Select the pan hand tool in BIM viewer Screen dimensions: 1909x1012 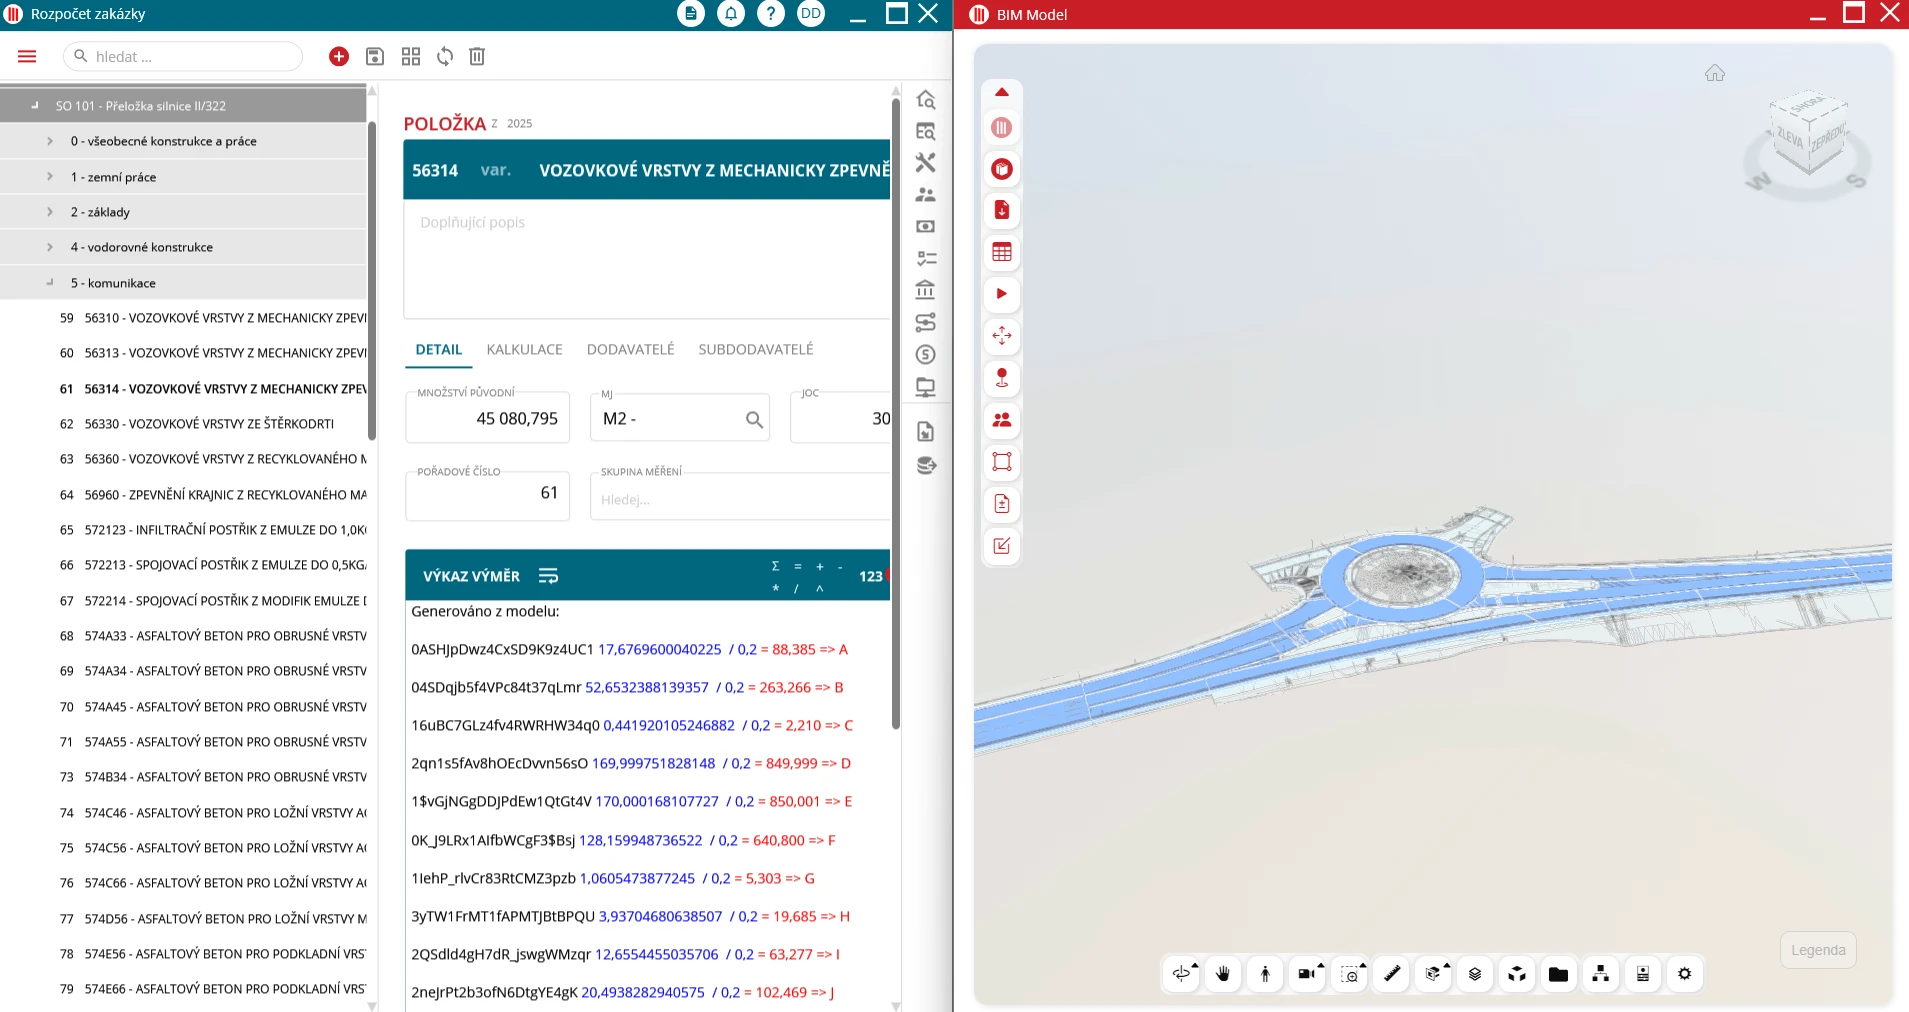point(1223,974)
